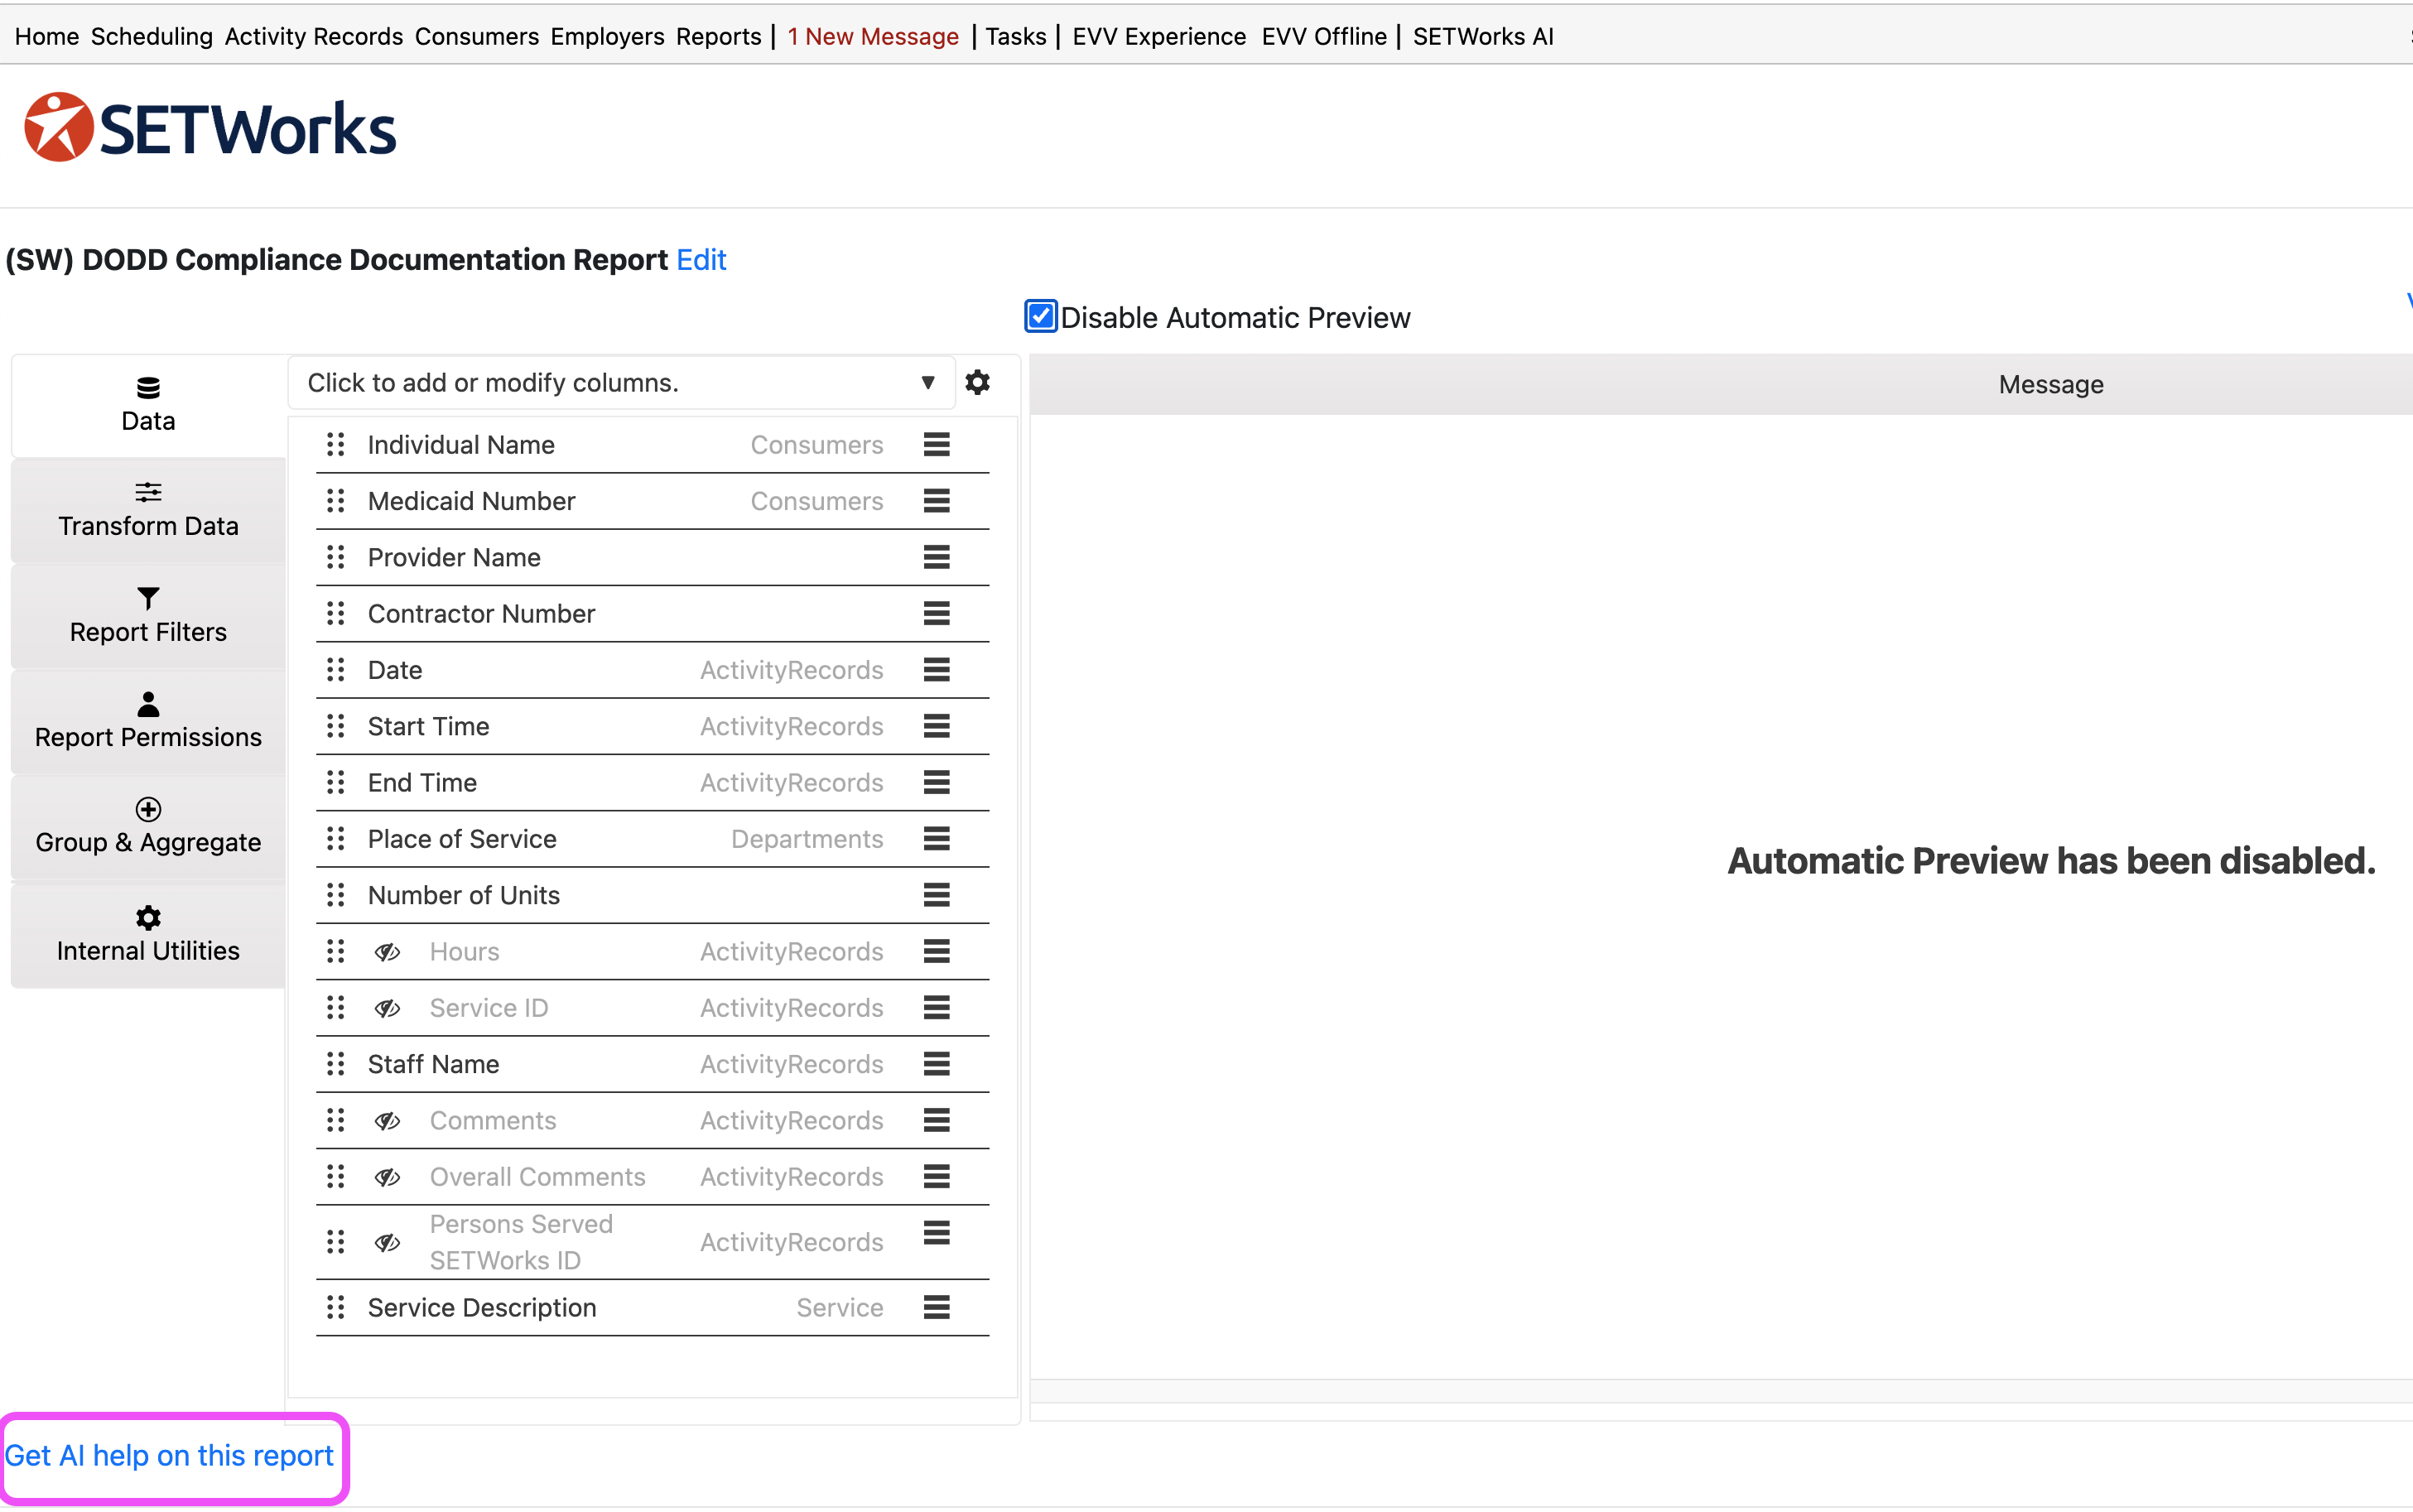2413x1512 pixels.
Task: Open hamburger menu for Date row
Action: tap(936, 669)
